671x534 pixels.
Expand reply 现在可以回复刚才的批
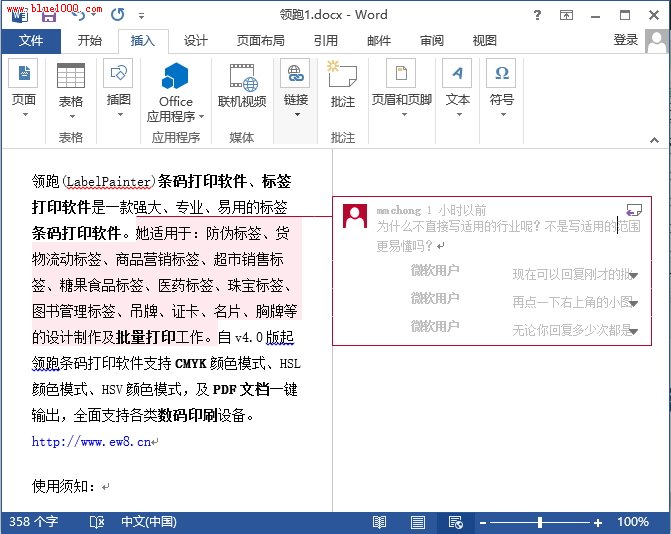click(x=634, y=276)
